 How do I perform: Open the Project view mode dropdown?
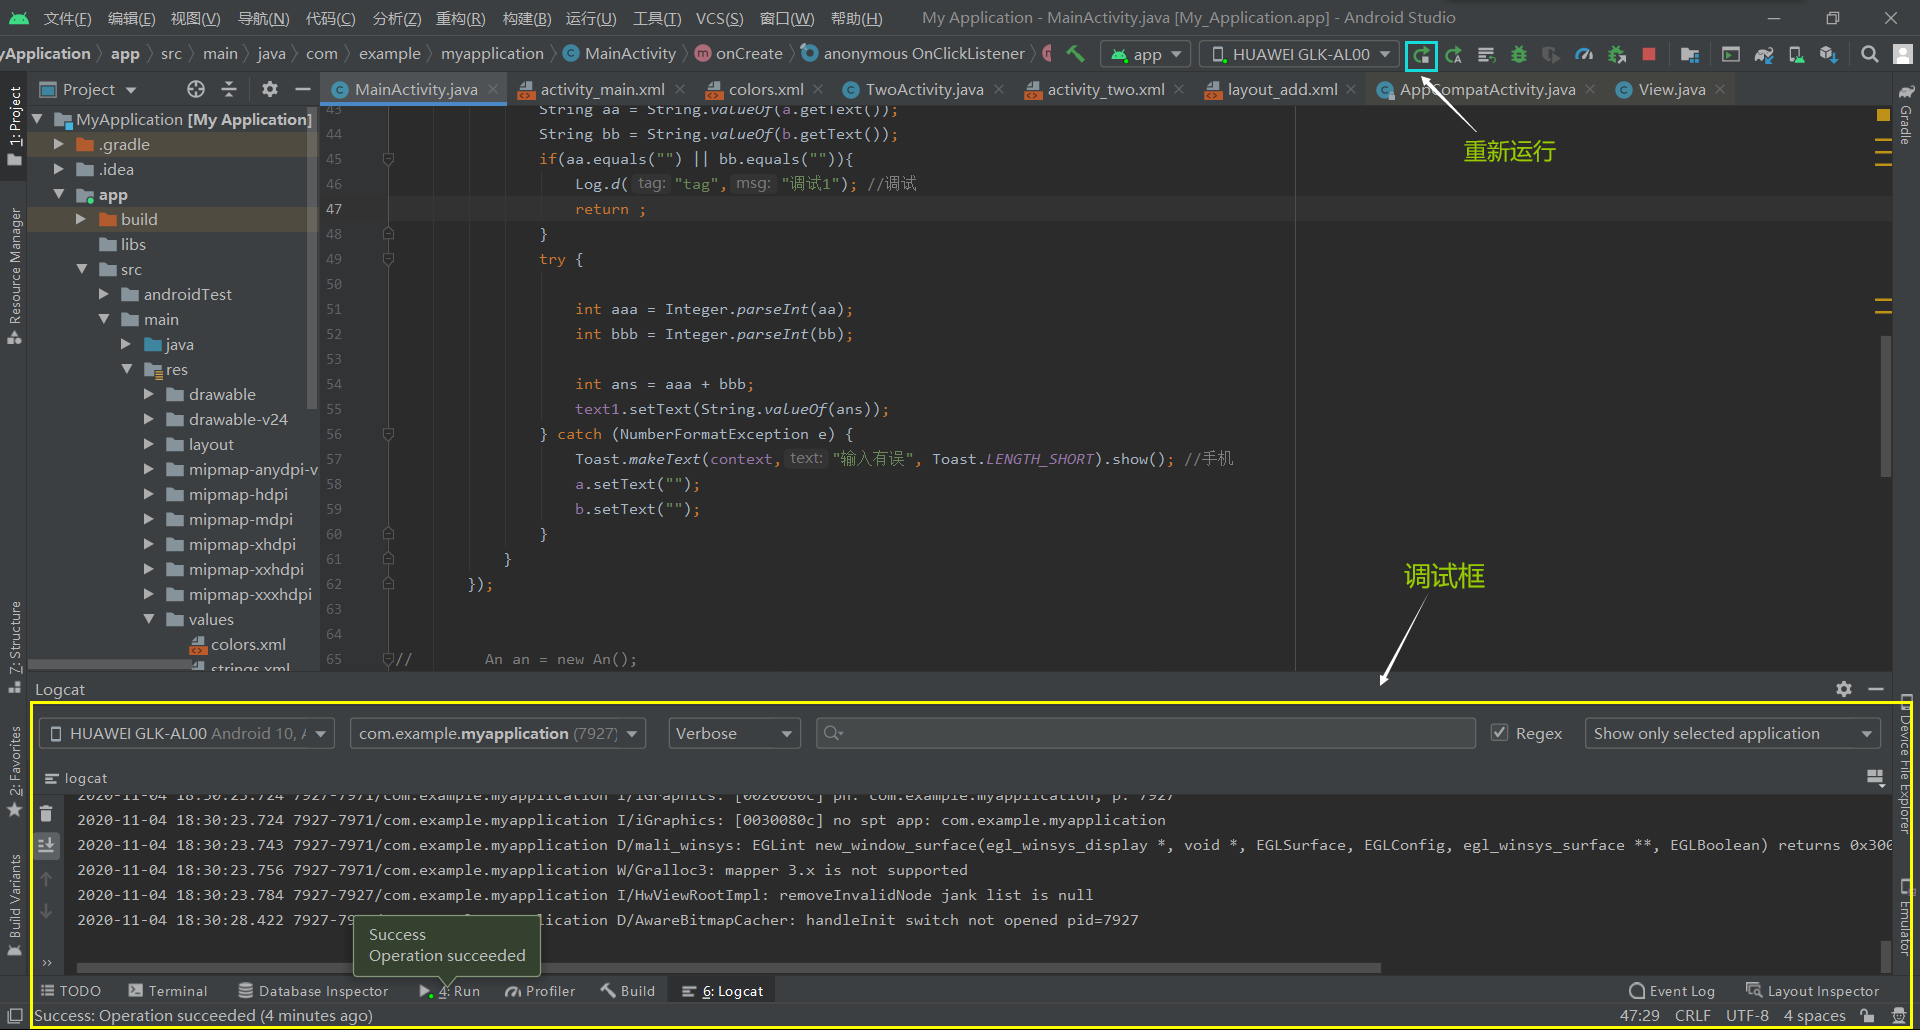point(89,89)
